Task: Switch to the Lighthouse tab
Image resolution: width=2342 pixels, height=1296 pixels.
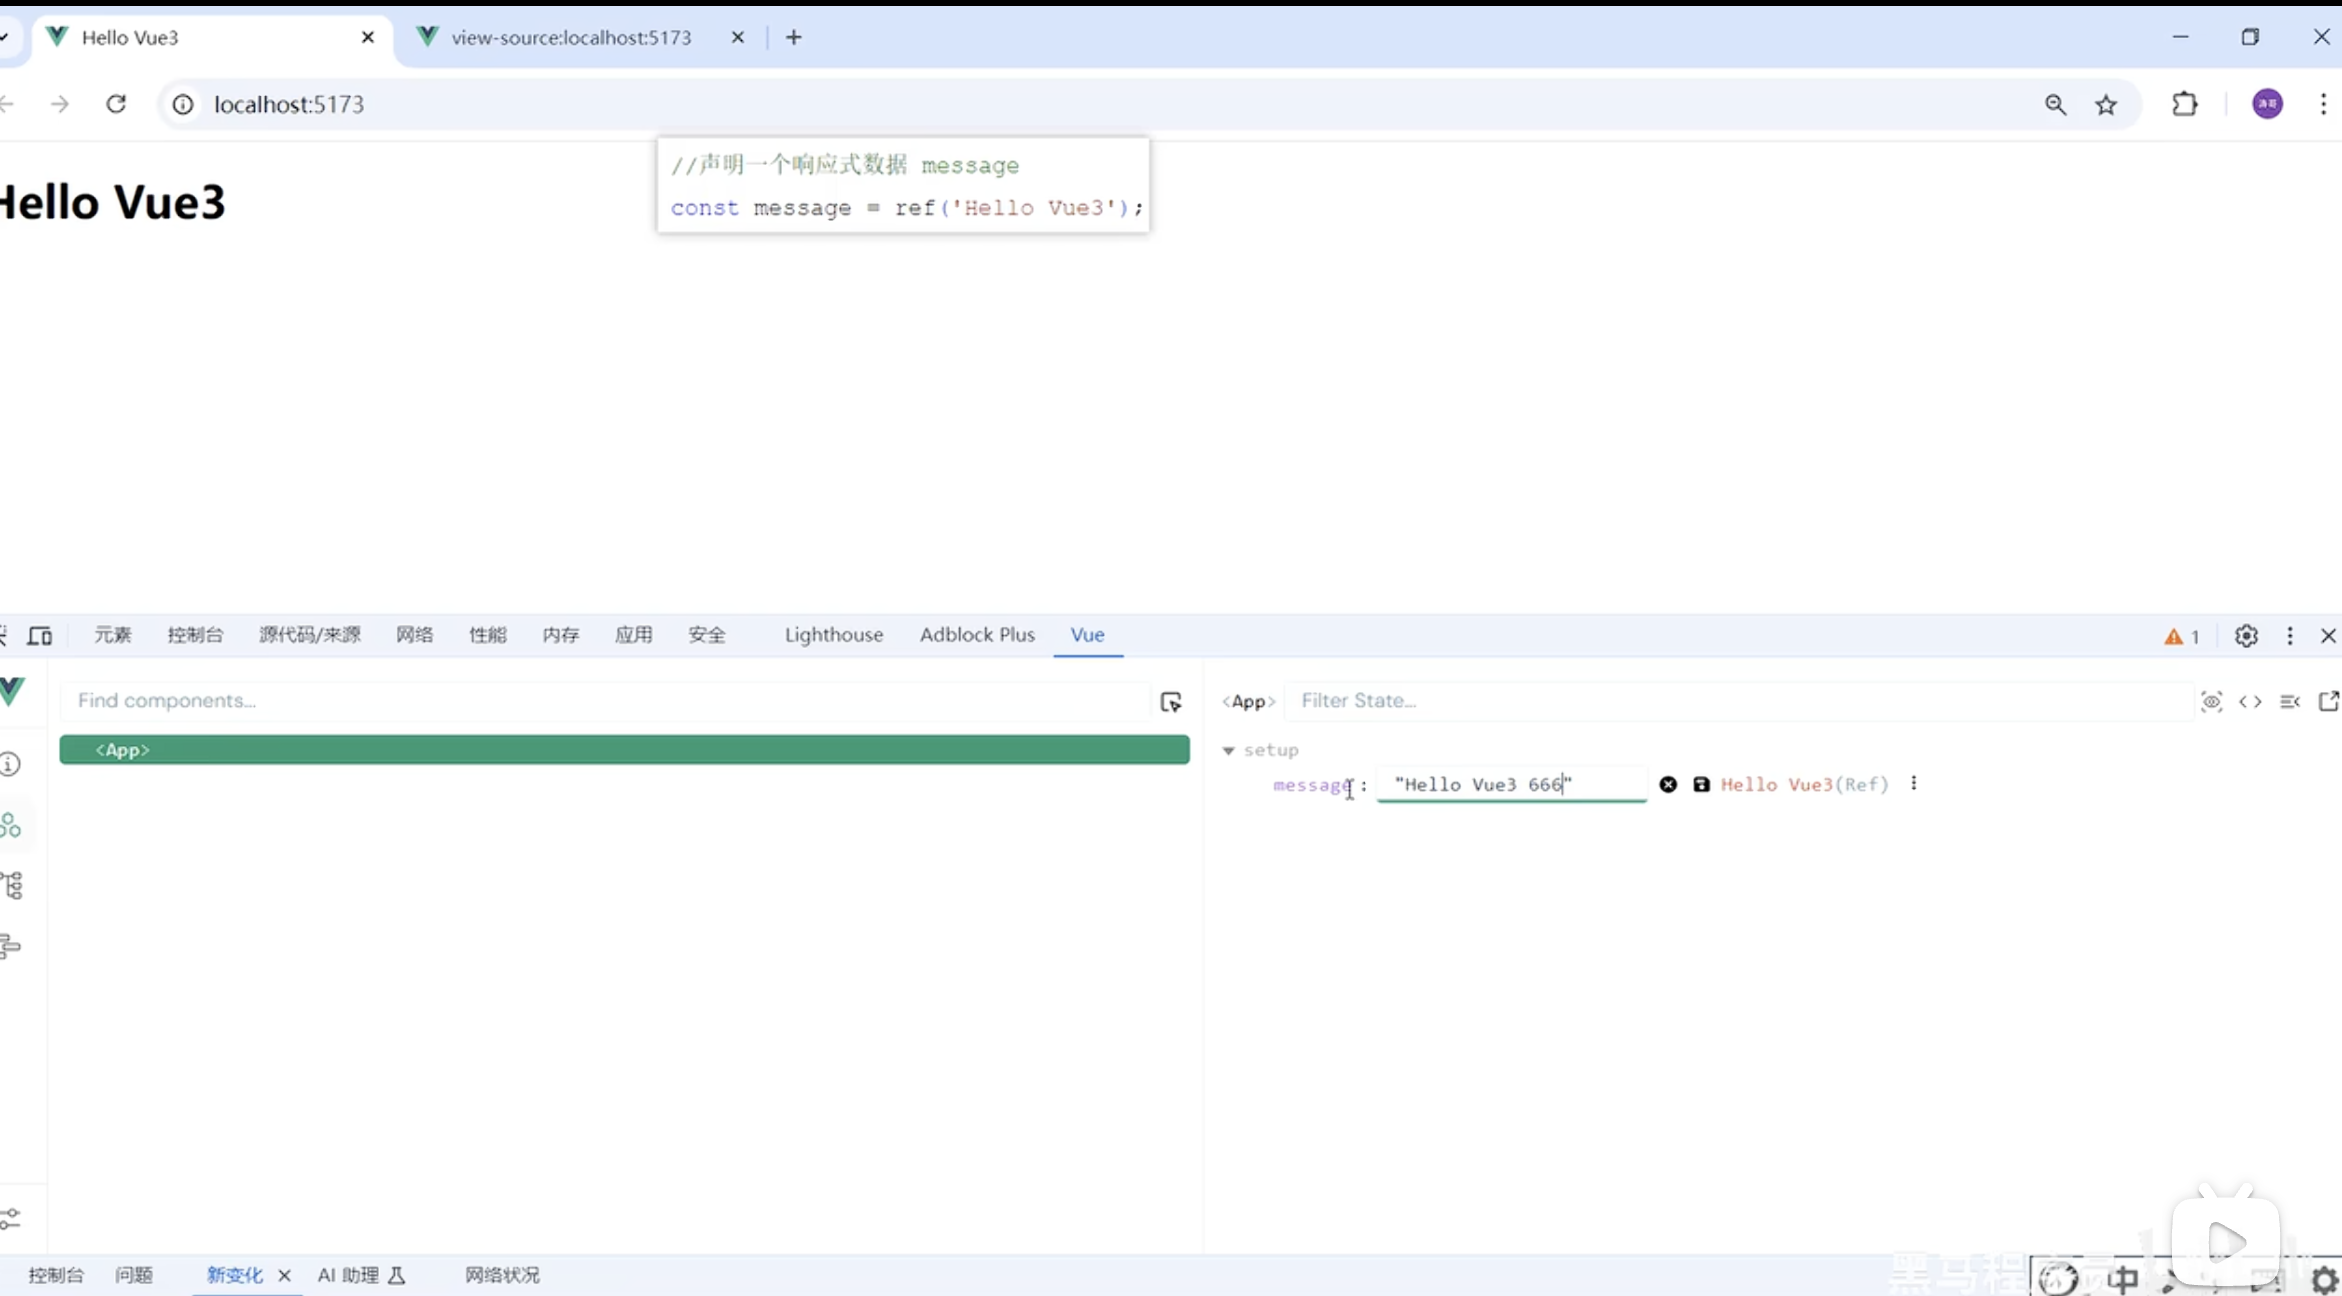Action: [833, 635]
